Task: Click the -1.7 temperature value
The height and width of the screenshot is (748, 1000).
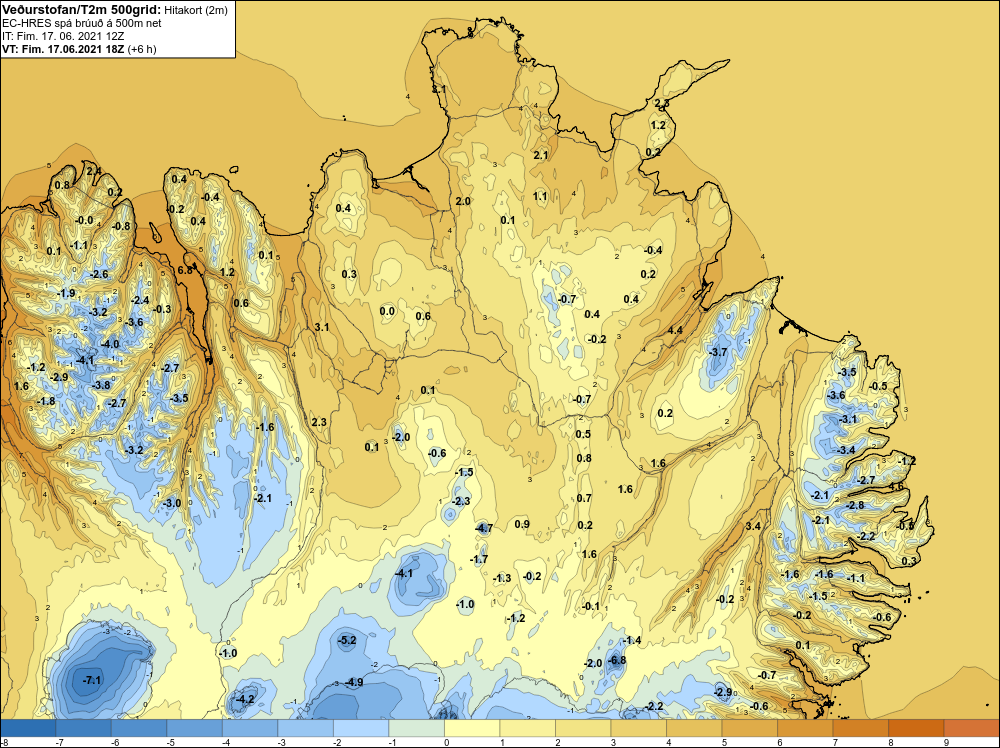Action: [478, 559]
